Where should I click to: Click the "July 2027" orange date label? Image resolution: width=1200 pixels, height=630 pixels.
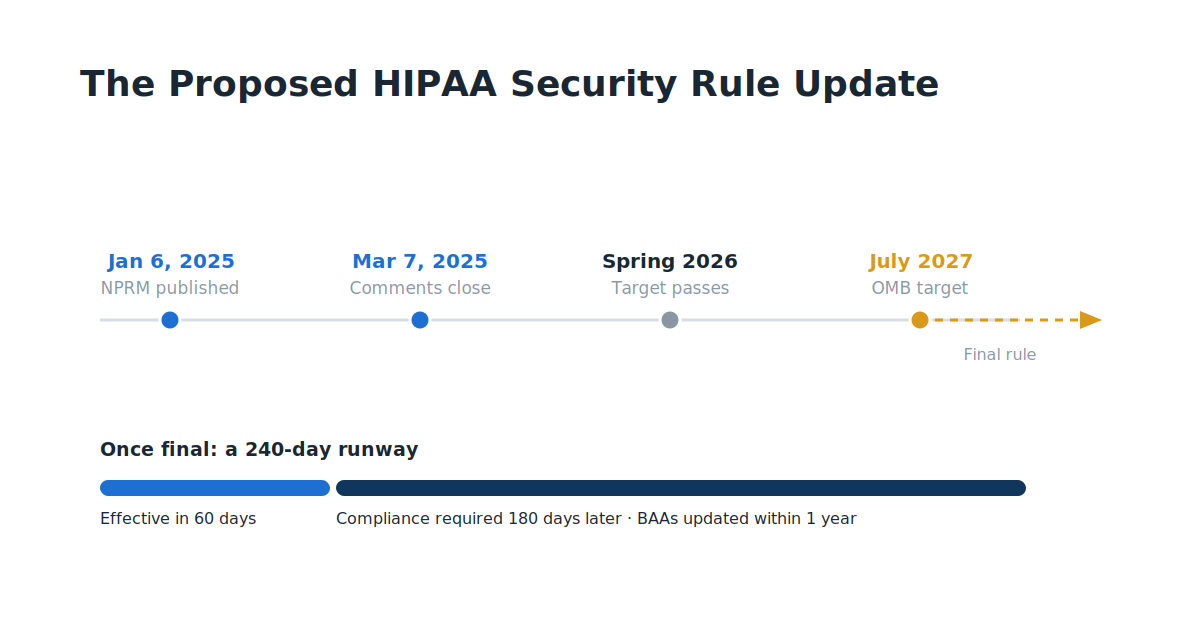click(x=921, y=262)
